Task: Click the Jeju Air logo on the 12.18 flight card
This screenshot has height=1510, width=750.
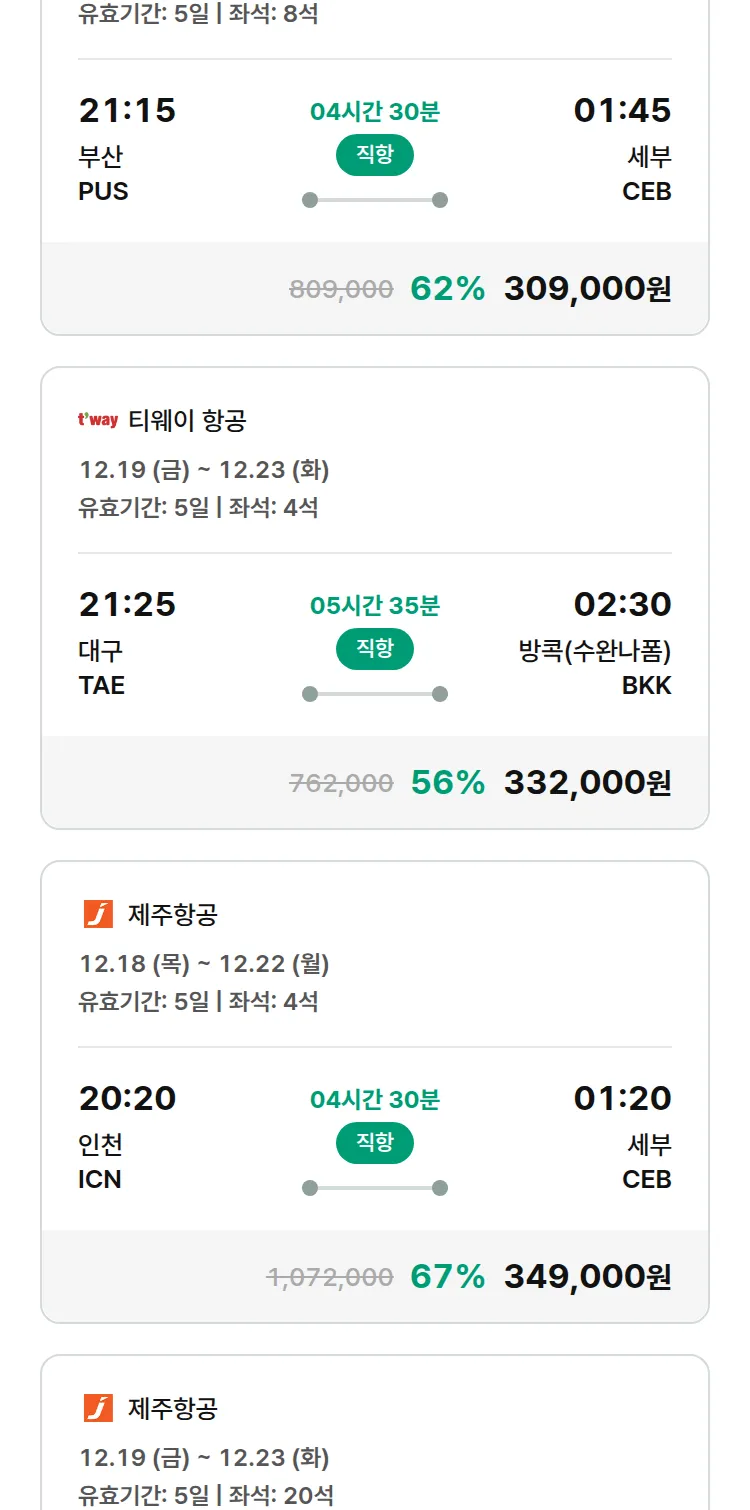Action: coord(98,914)
